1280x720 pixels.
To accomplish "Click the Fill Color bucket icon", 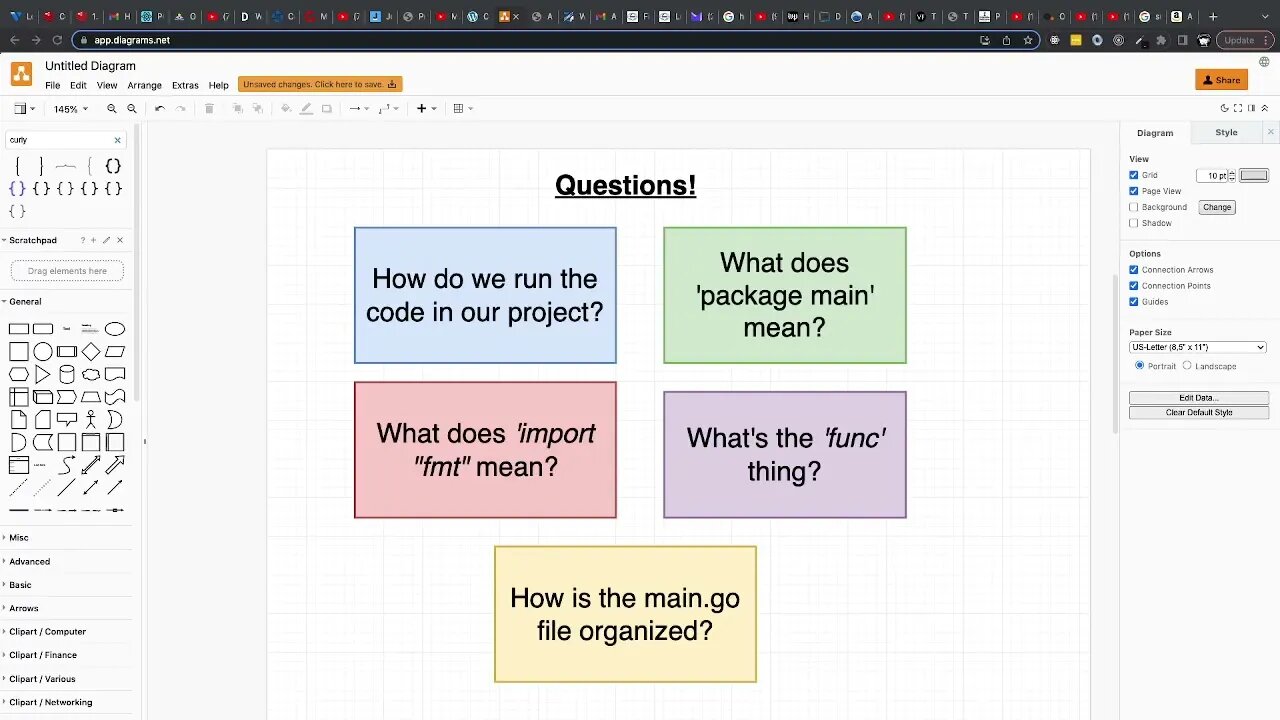I will click(286, 109).
